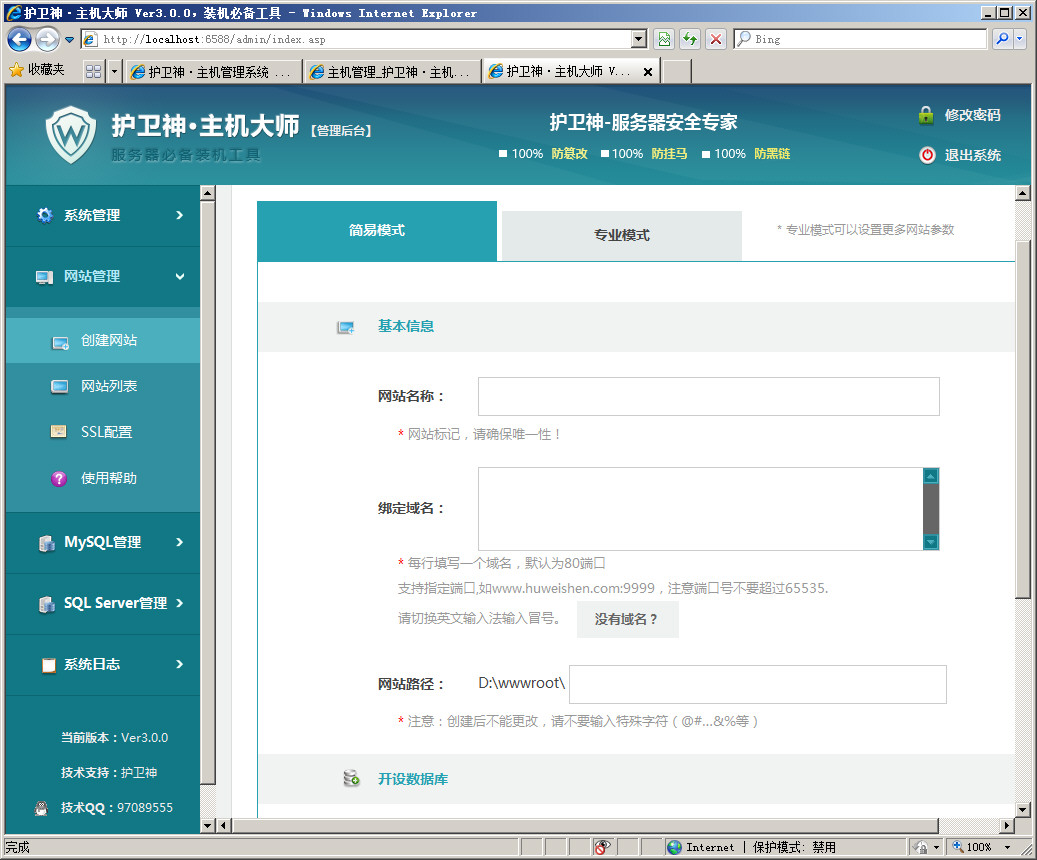The height and width of the screenshot is (860, 1037).
Task: Open the 网站列表 menu item
Action: click(103, 386)
